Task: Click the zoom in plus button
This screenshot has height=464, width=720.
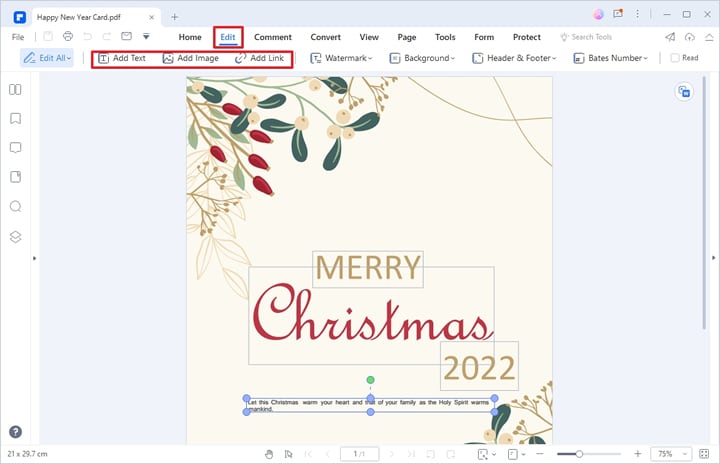Action: [637, 454]
